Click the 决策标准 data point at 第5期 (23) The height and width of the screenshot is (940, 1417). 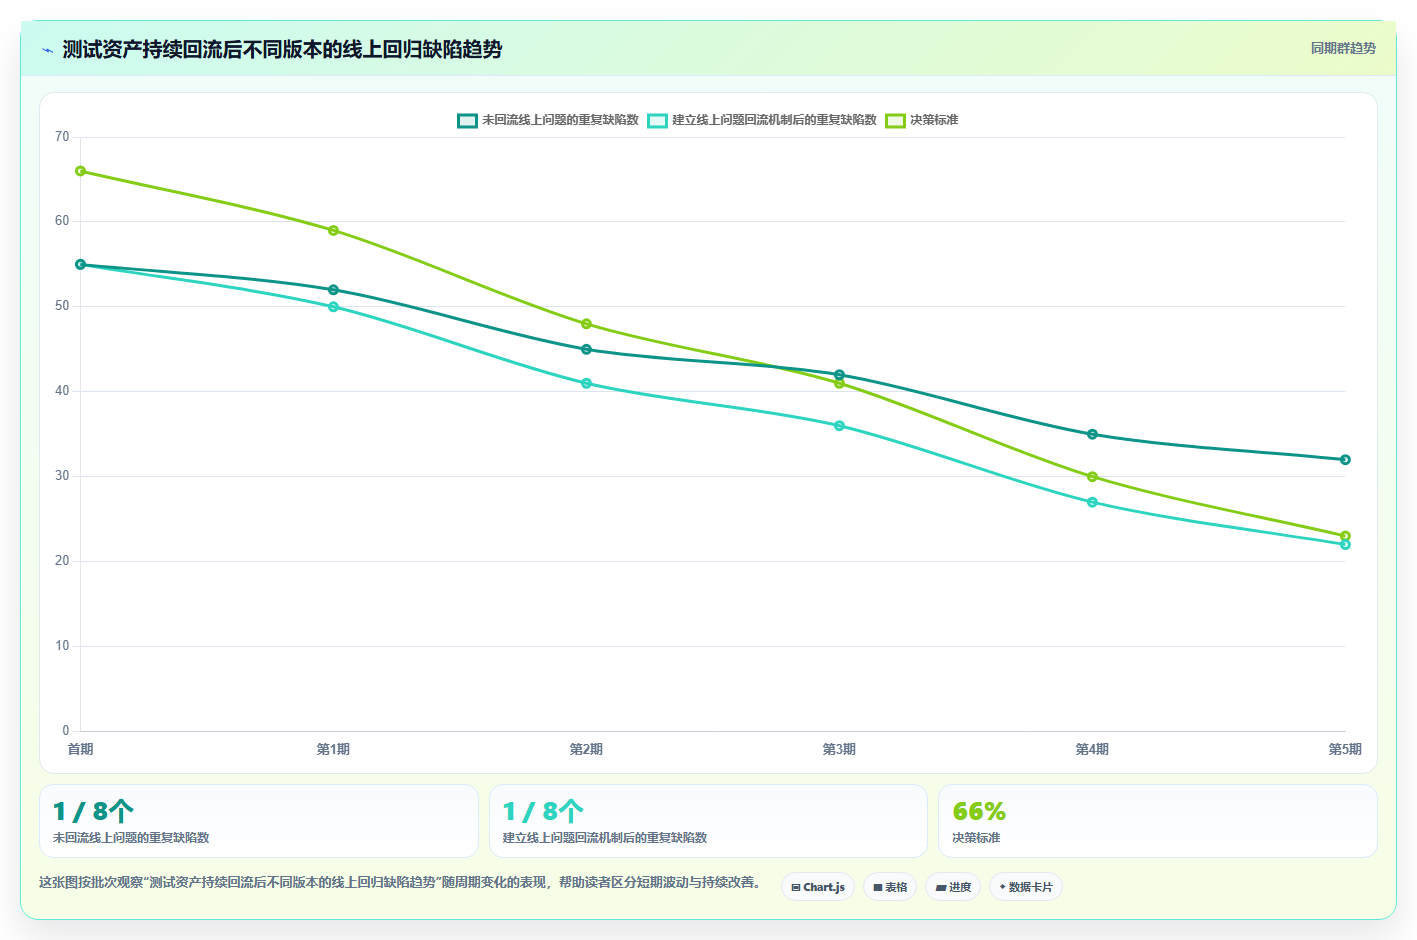click(x=1346, y=536)
